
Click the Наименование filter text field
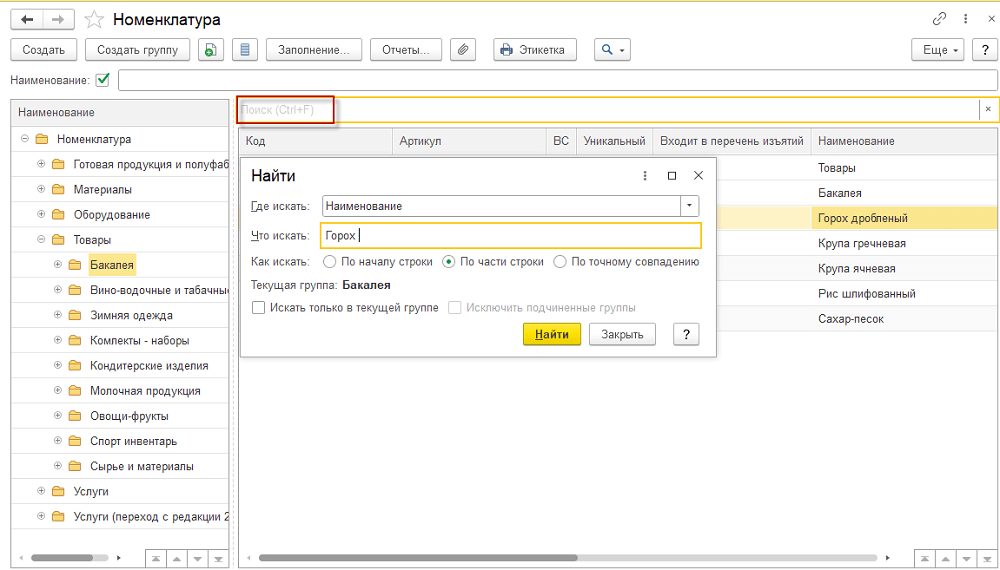tap(557, 80)
